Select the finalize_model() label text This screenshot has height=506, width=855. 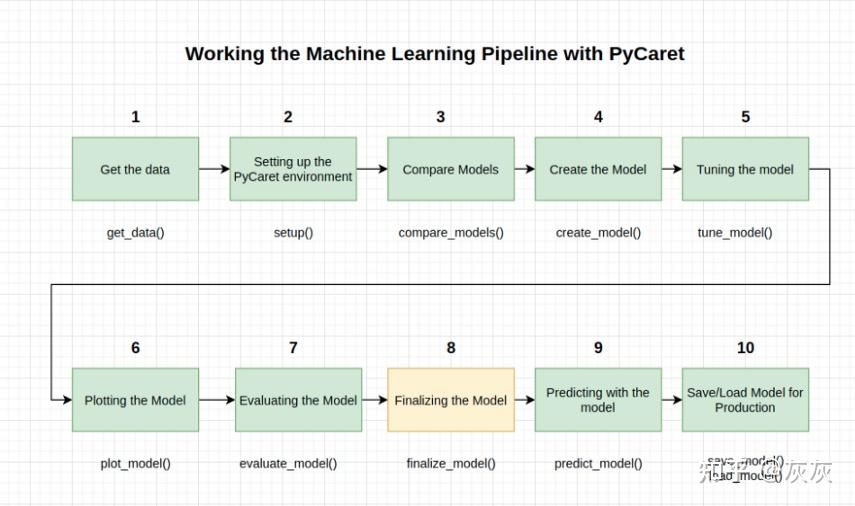tap(451, 464)
